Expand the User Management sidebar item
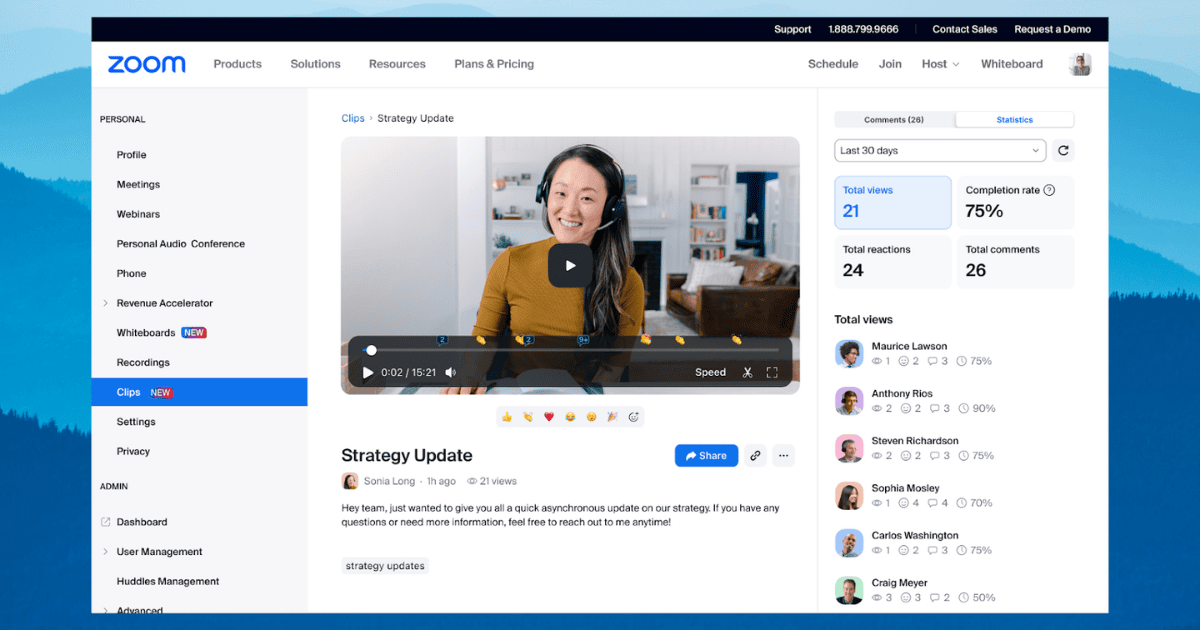Viewport: 1200px width, 630px height. pyautogui.click(x=106, y=552)
